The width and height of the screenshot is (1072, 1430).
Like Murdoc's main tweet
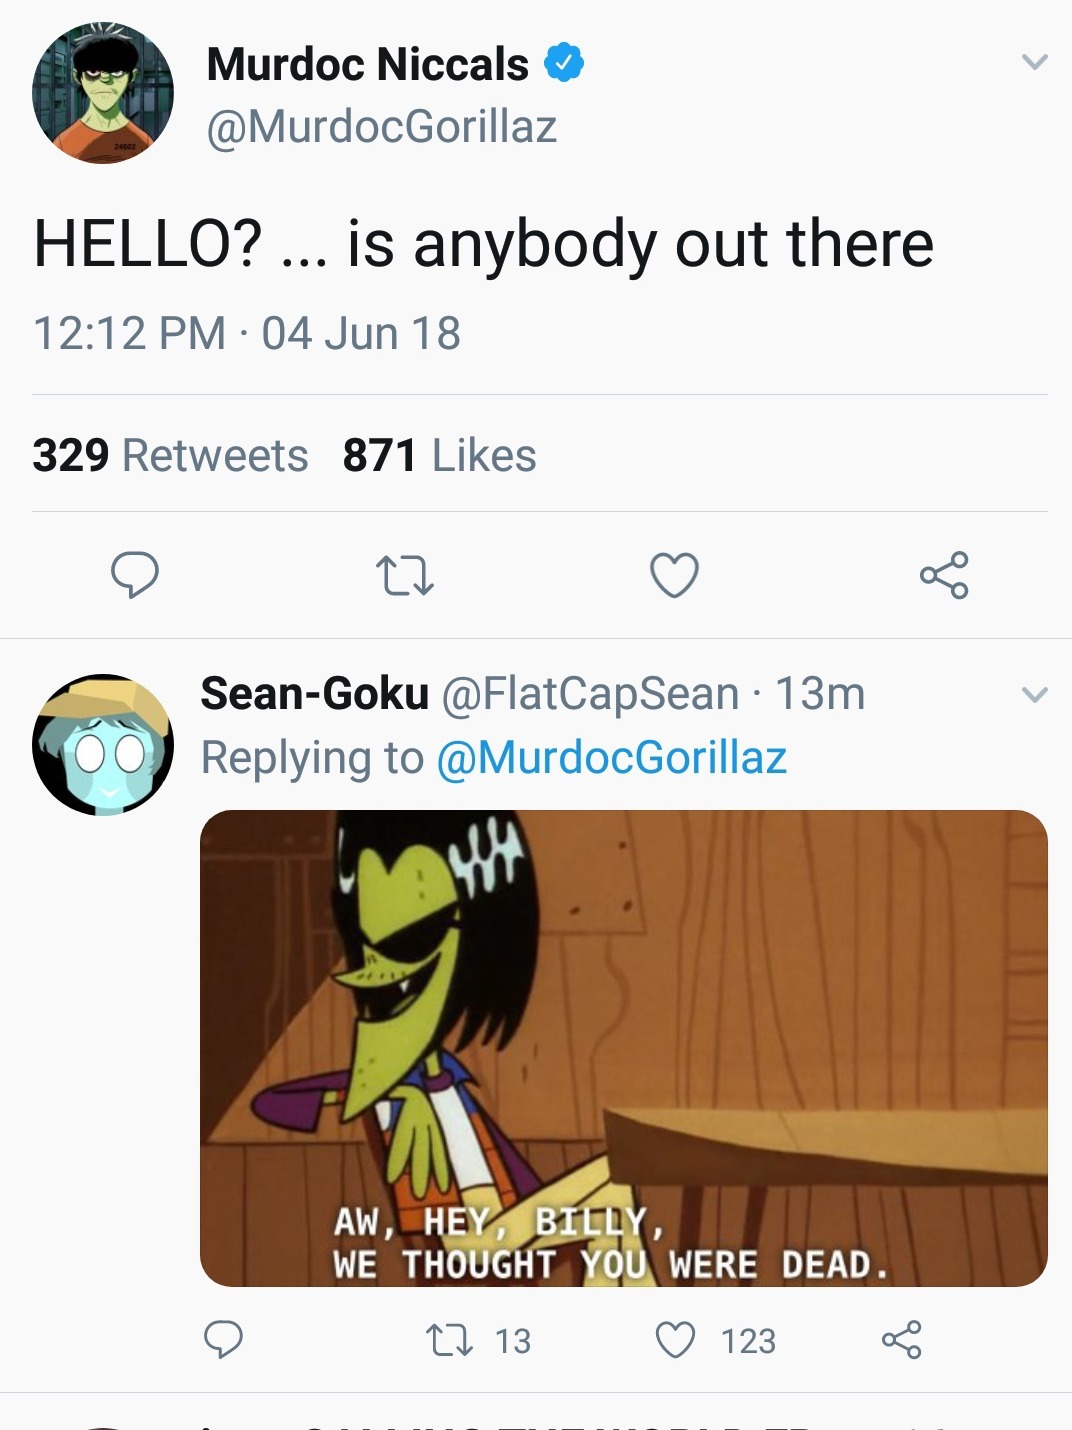pyautogui.click(x=674, y=575)
